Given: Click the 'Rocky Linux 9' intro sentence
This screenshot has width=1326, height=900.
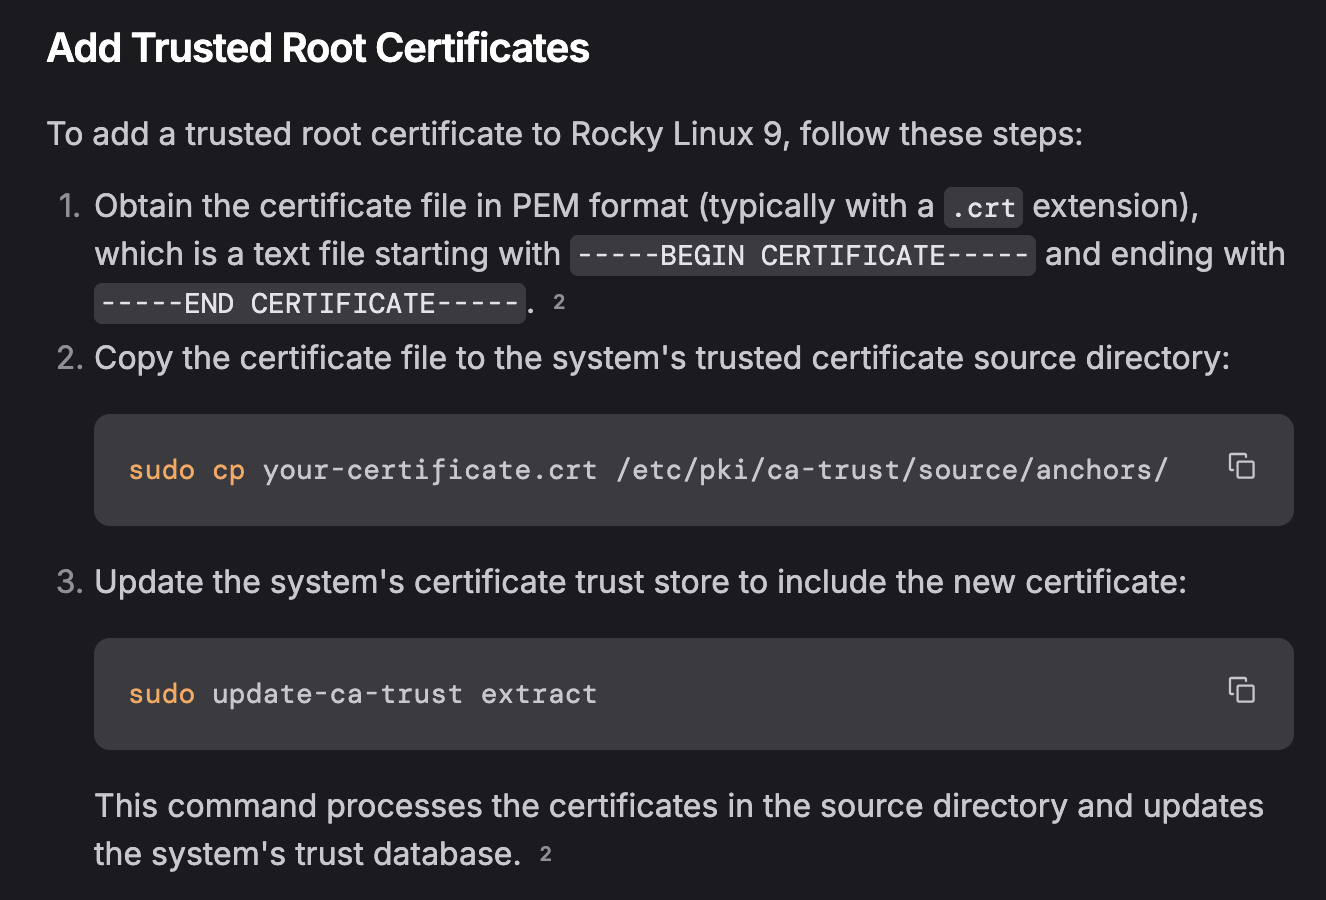Looking at the screenshot, I should tap(564, 134).
